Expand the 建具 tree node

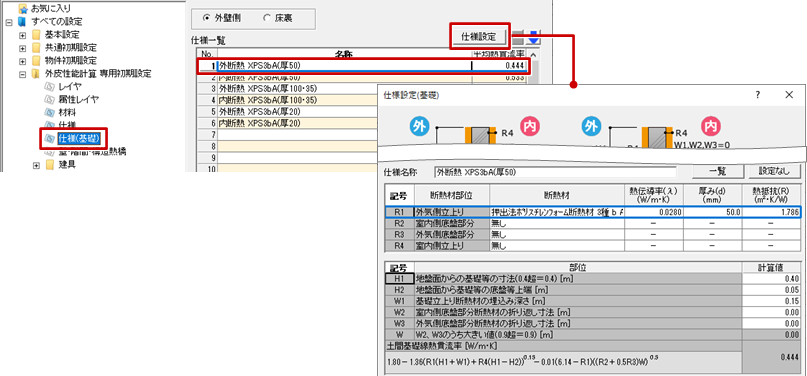pyautogui.click(x=36, y=165)
